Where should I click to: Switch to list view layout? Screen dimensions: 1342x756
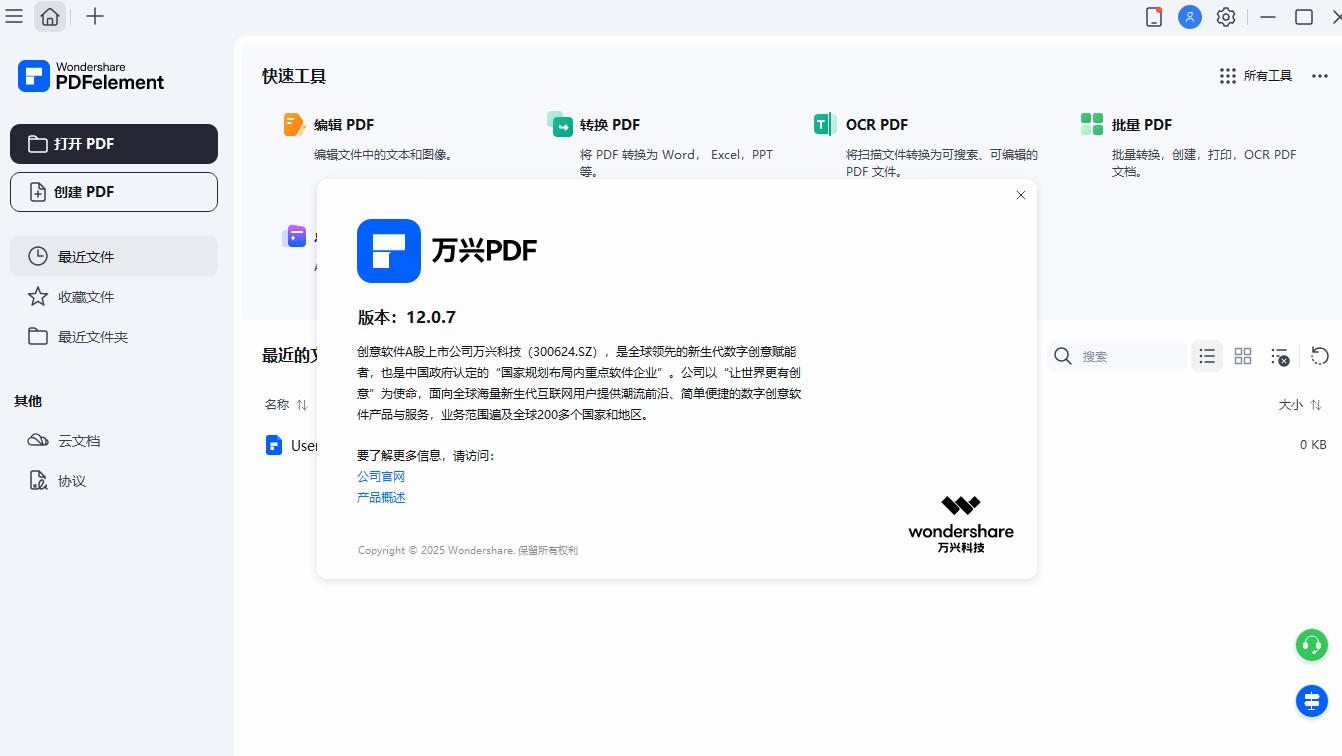tap(1207, 356)
